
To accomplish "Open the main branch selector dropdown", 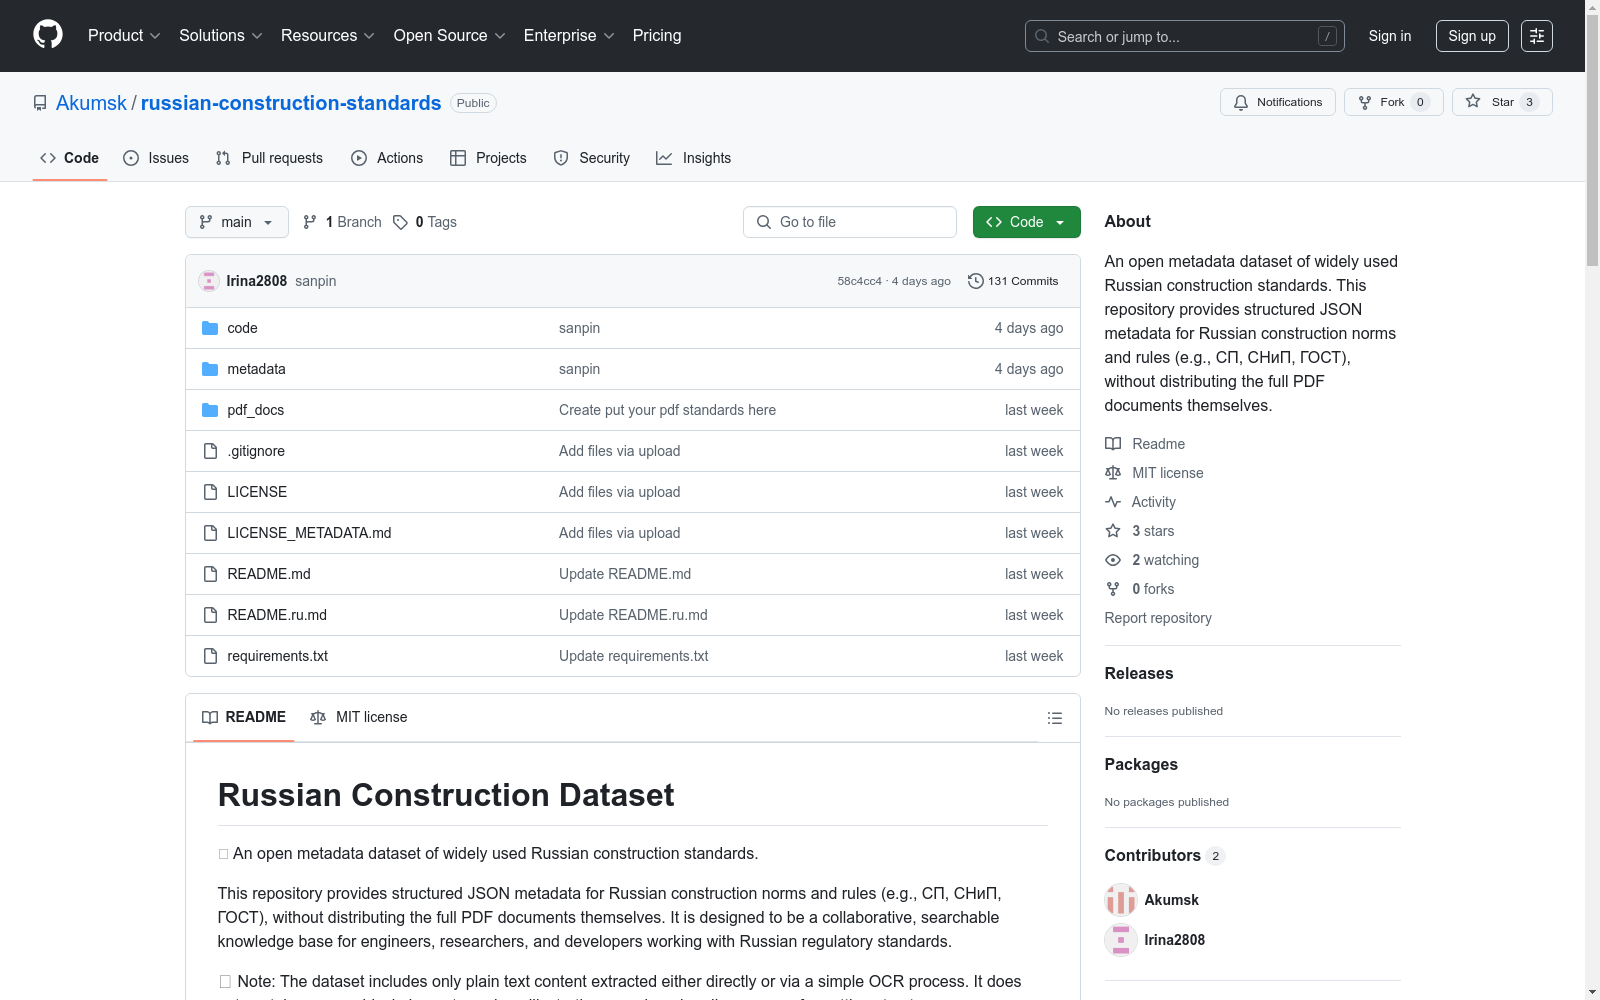I will tap(237, 222).
